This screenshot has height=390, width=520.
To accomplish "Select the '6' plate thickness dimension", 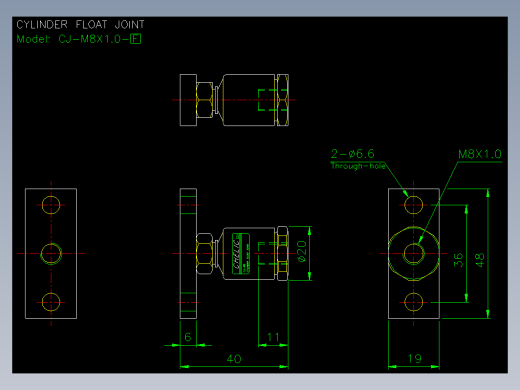I will pos(188,337).
